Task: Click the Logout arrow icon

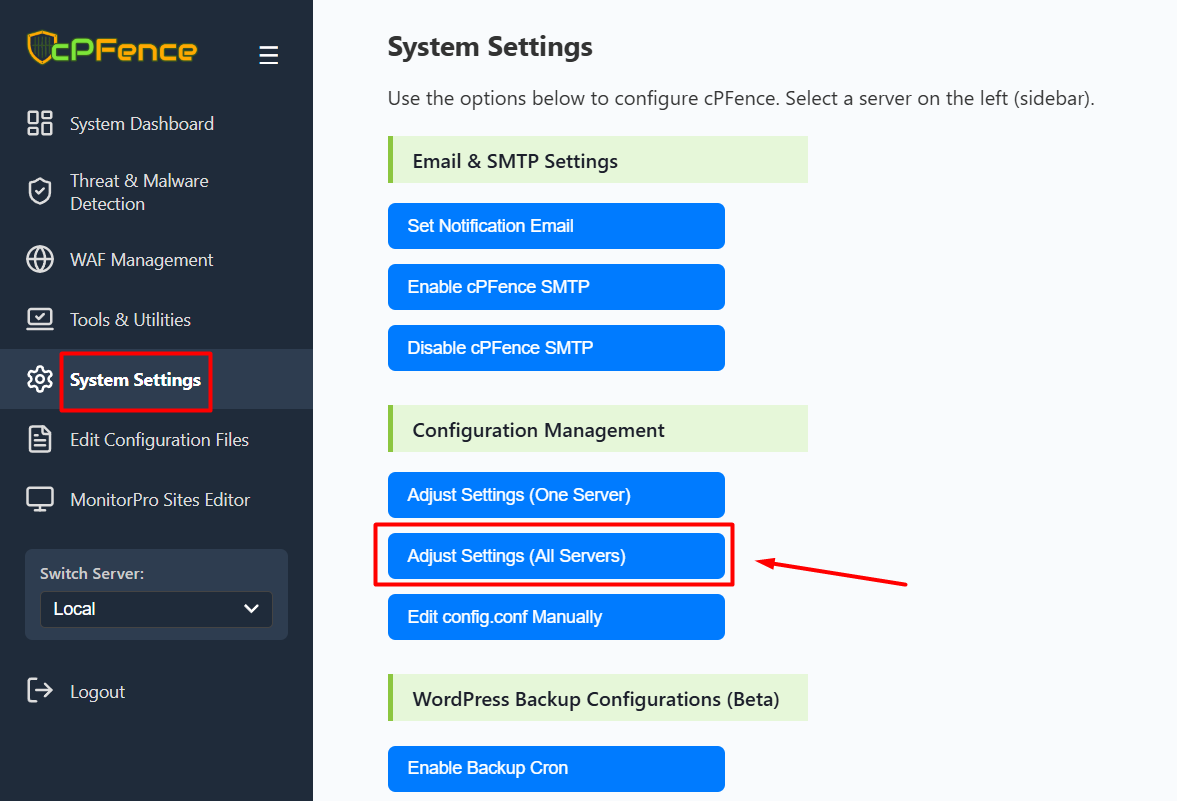Action: coord(40,691)
